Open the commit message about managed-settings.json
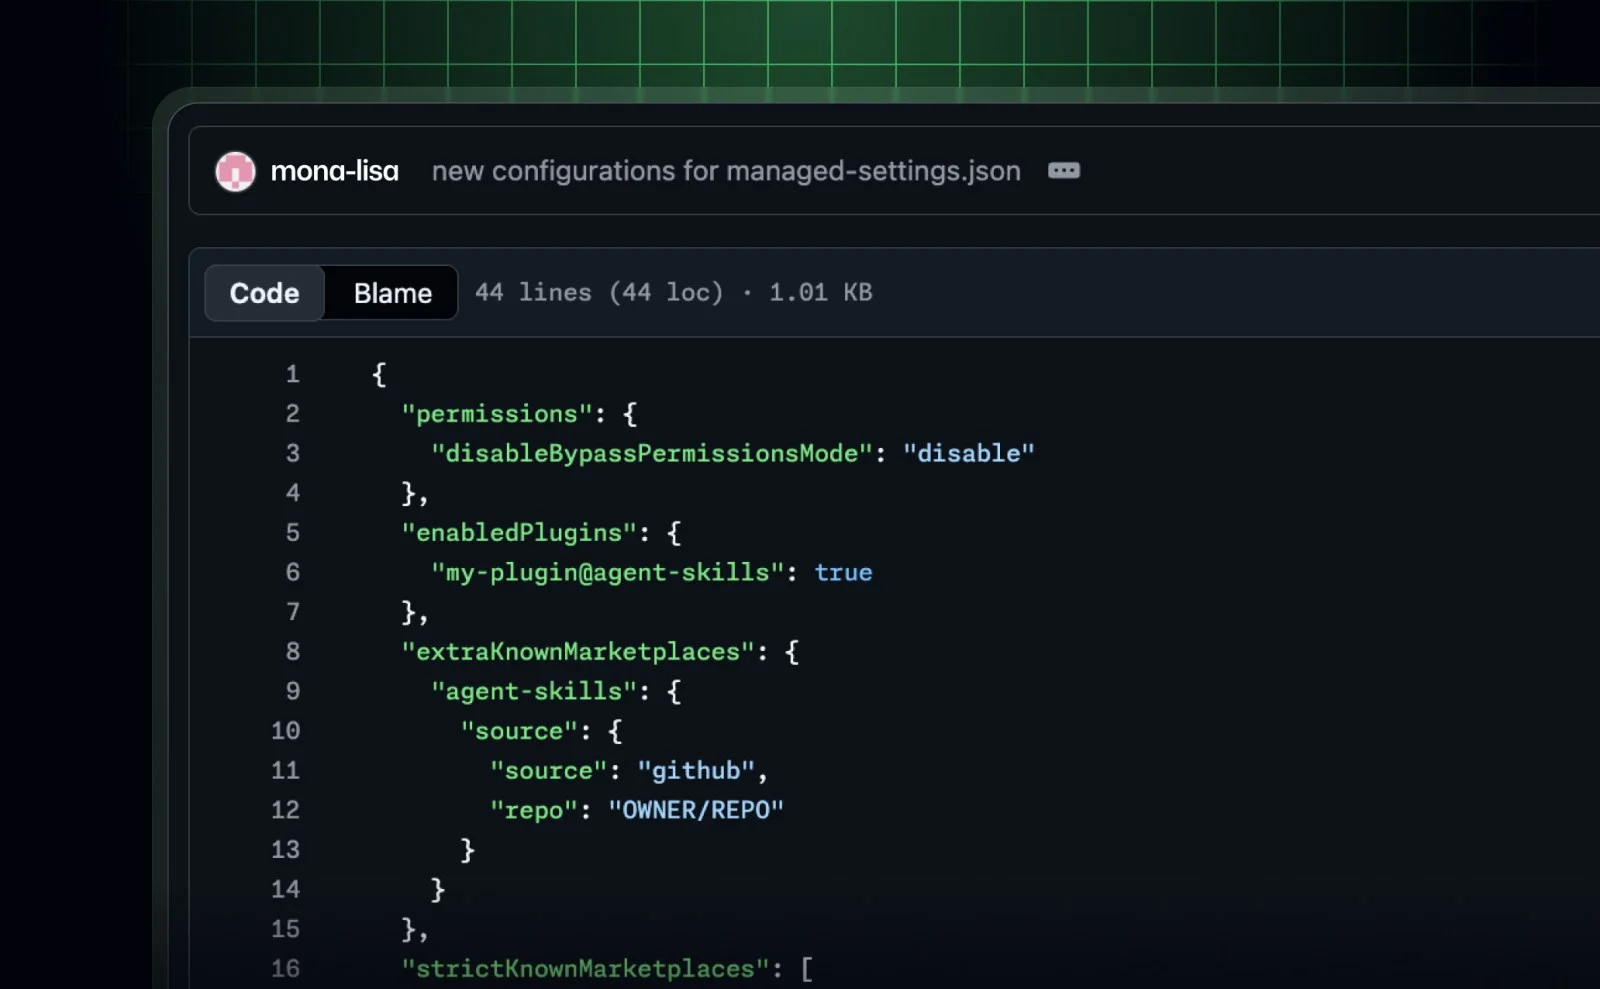Viewport: 1600px width, 989px height. pyautogui.click(x=726, y=171)
